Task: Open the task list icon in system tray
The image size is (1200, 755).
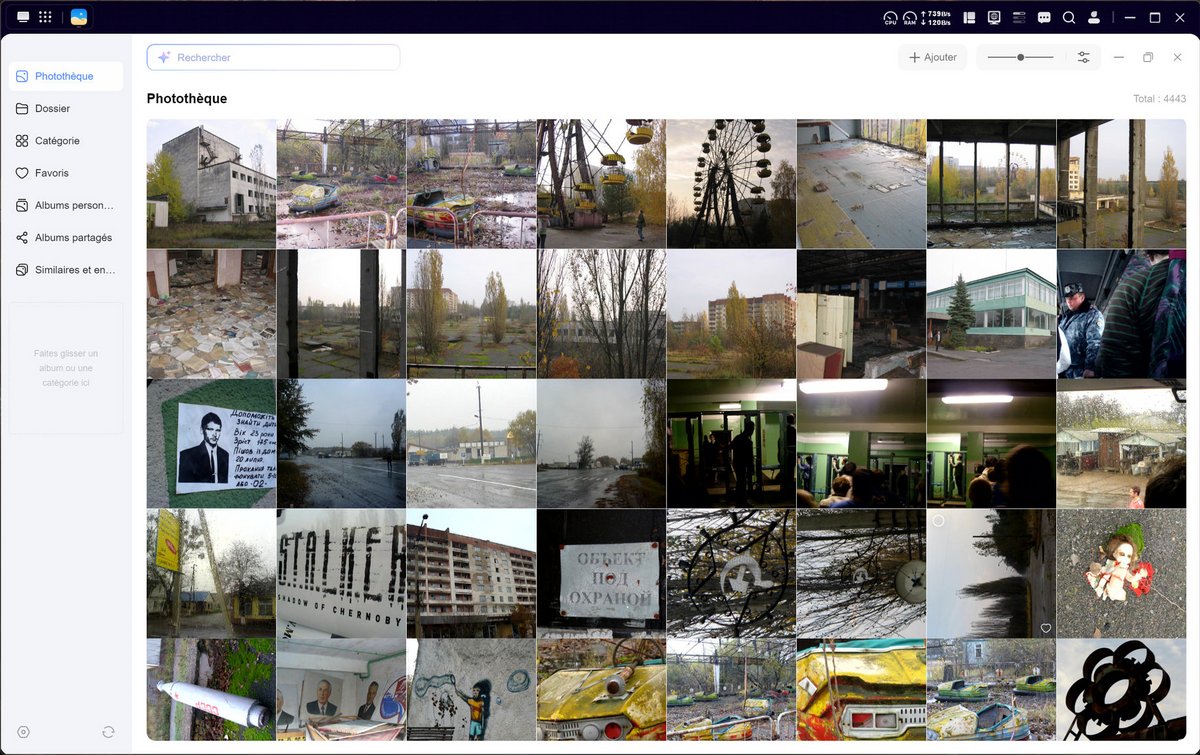Action: click(x=1019, y=17)
